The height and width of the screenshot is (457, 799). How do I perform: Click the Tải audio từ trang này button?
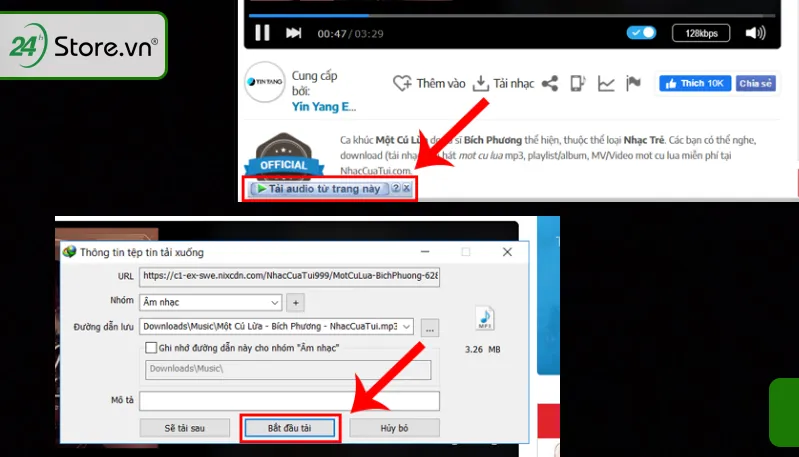(x=316, y=188)
